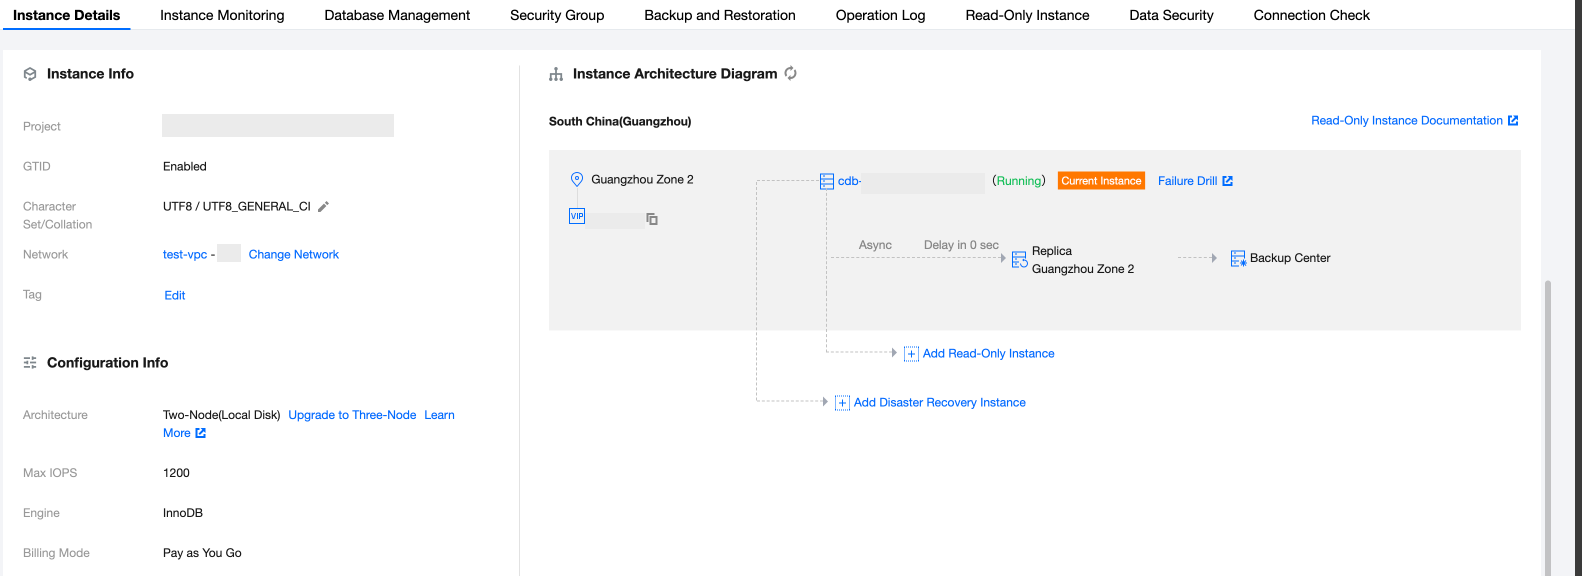This screenshot has height=576, width=1582.
Task: Refresh the Instance Architecture Diagram
Action: click(791, 73)
